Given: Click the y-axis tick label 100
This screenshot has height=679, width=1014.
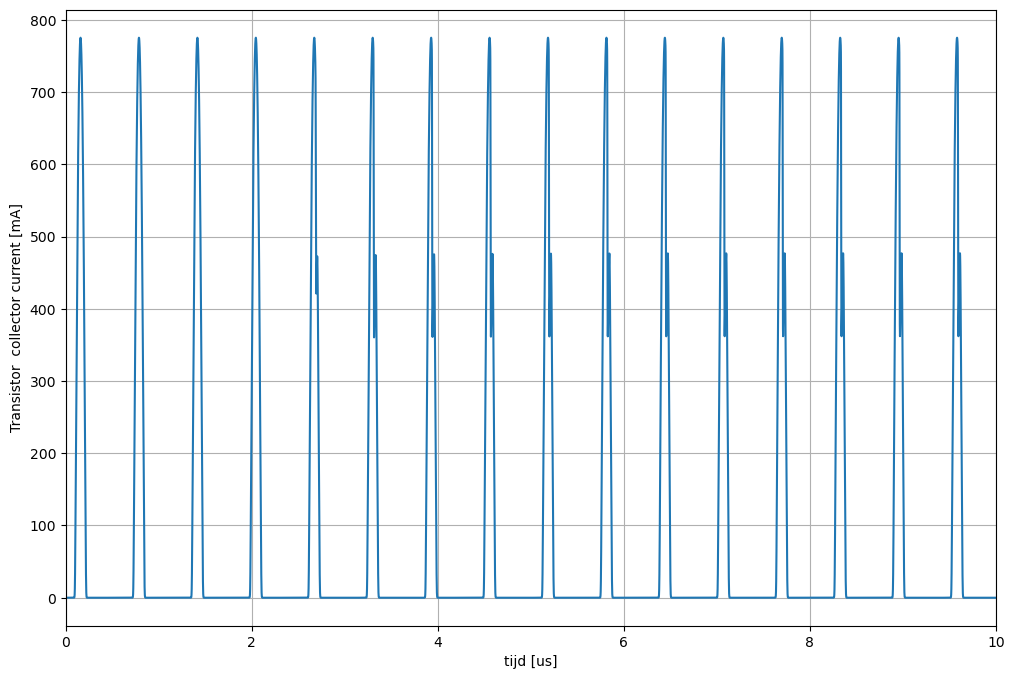Looking at the screenshot, I should pyautogui.click(x=43, y=526).
